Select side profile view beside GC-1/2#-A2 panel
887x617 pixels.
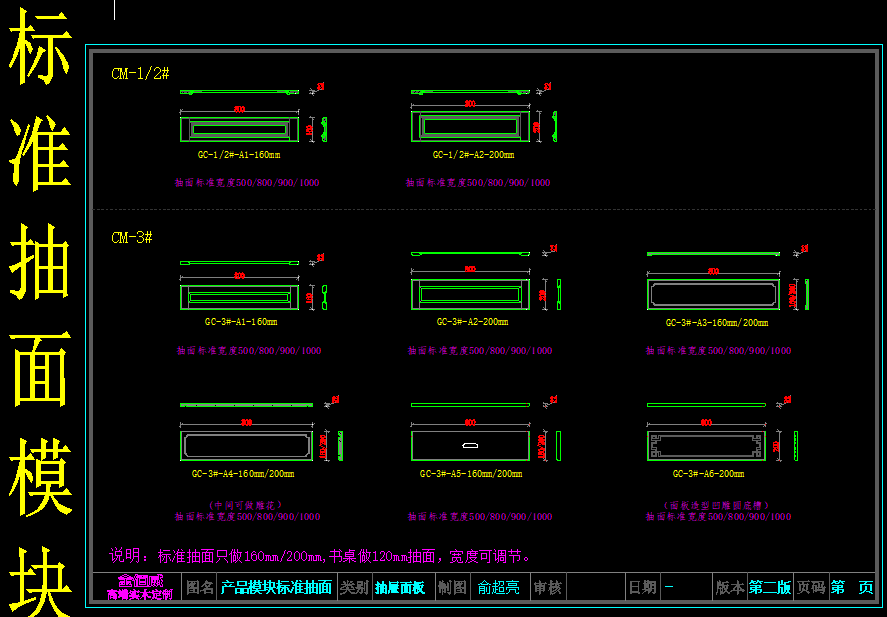554,126
